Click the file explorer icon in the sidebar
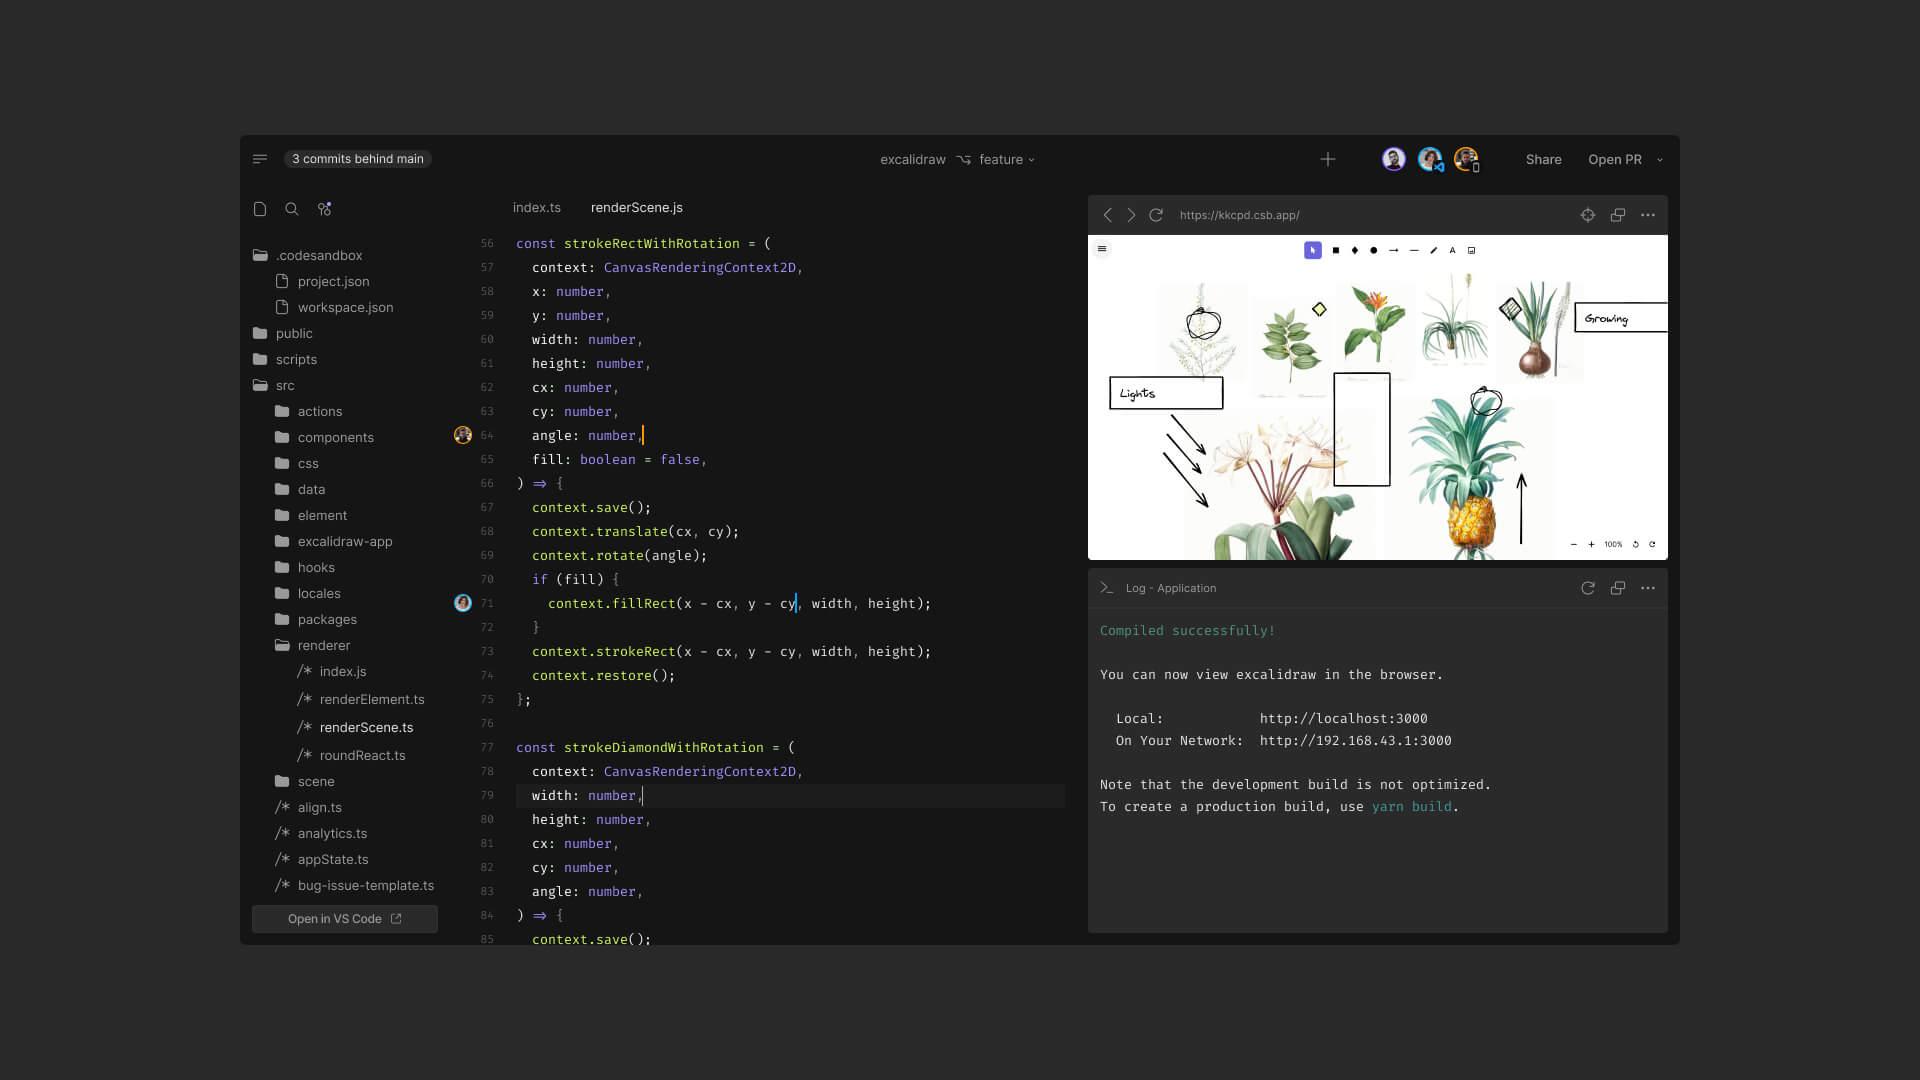This screenshot has width=1920, height=1080. (260, 209)
